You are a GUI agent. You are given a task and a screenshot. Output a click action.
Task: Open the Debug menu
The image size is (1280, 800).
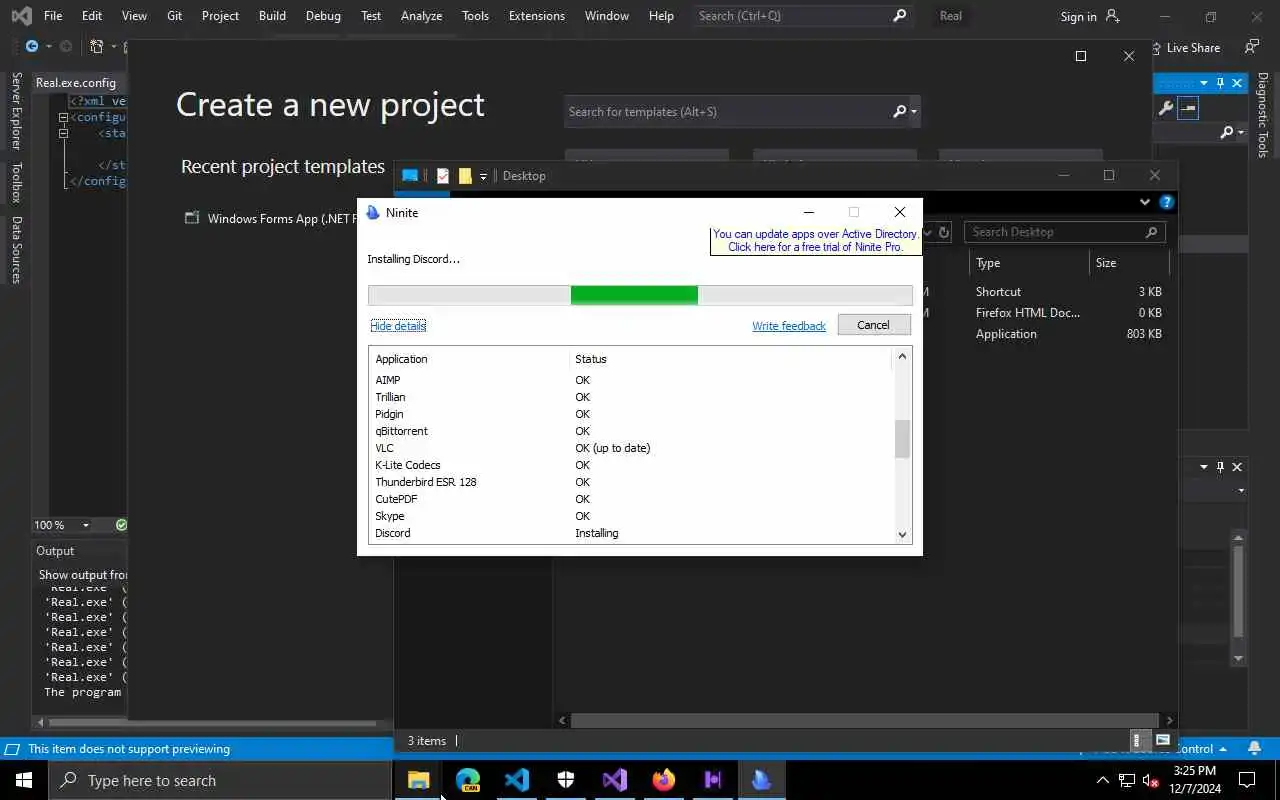323,16
